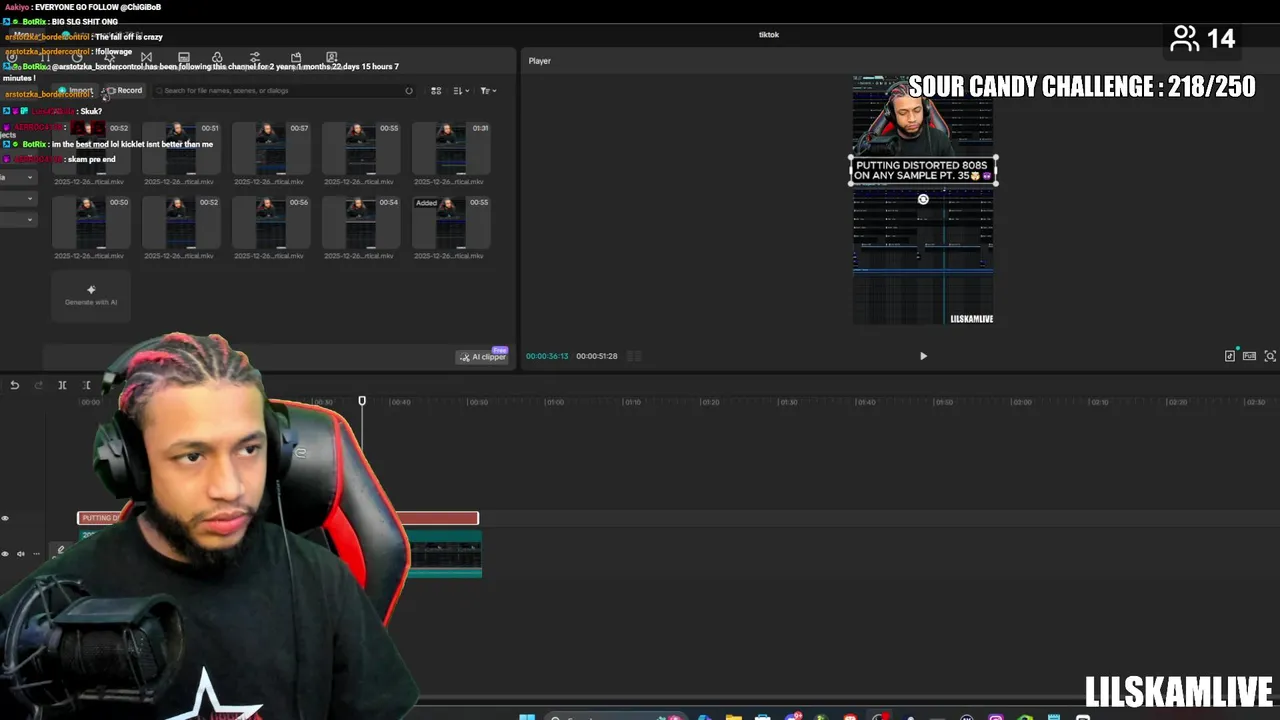Screen dimensions: 1280x720
Task: Toggle text track visibility eye icon
Action: coord(5,518)
